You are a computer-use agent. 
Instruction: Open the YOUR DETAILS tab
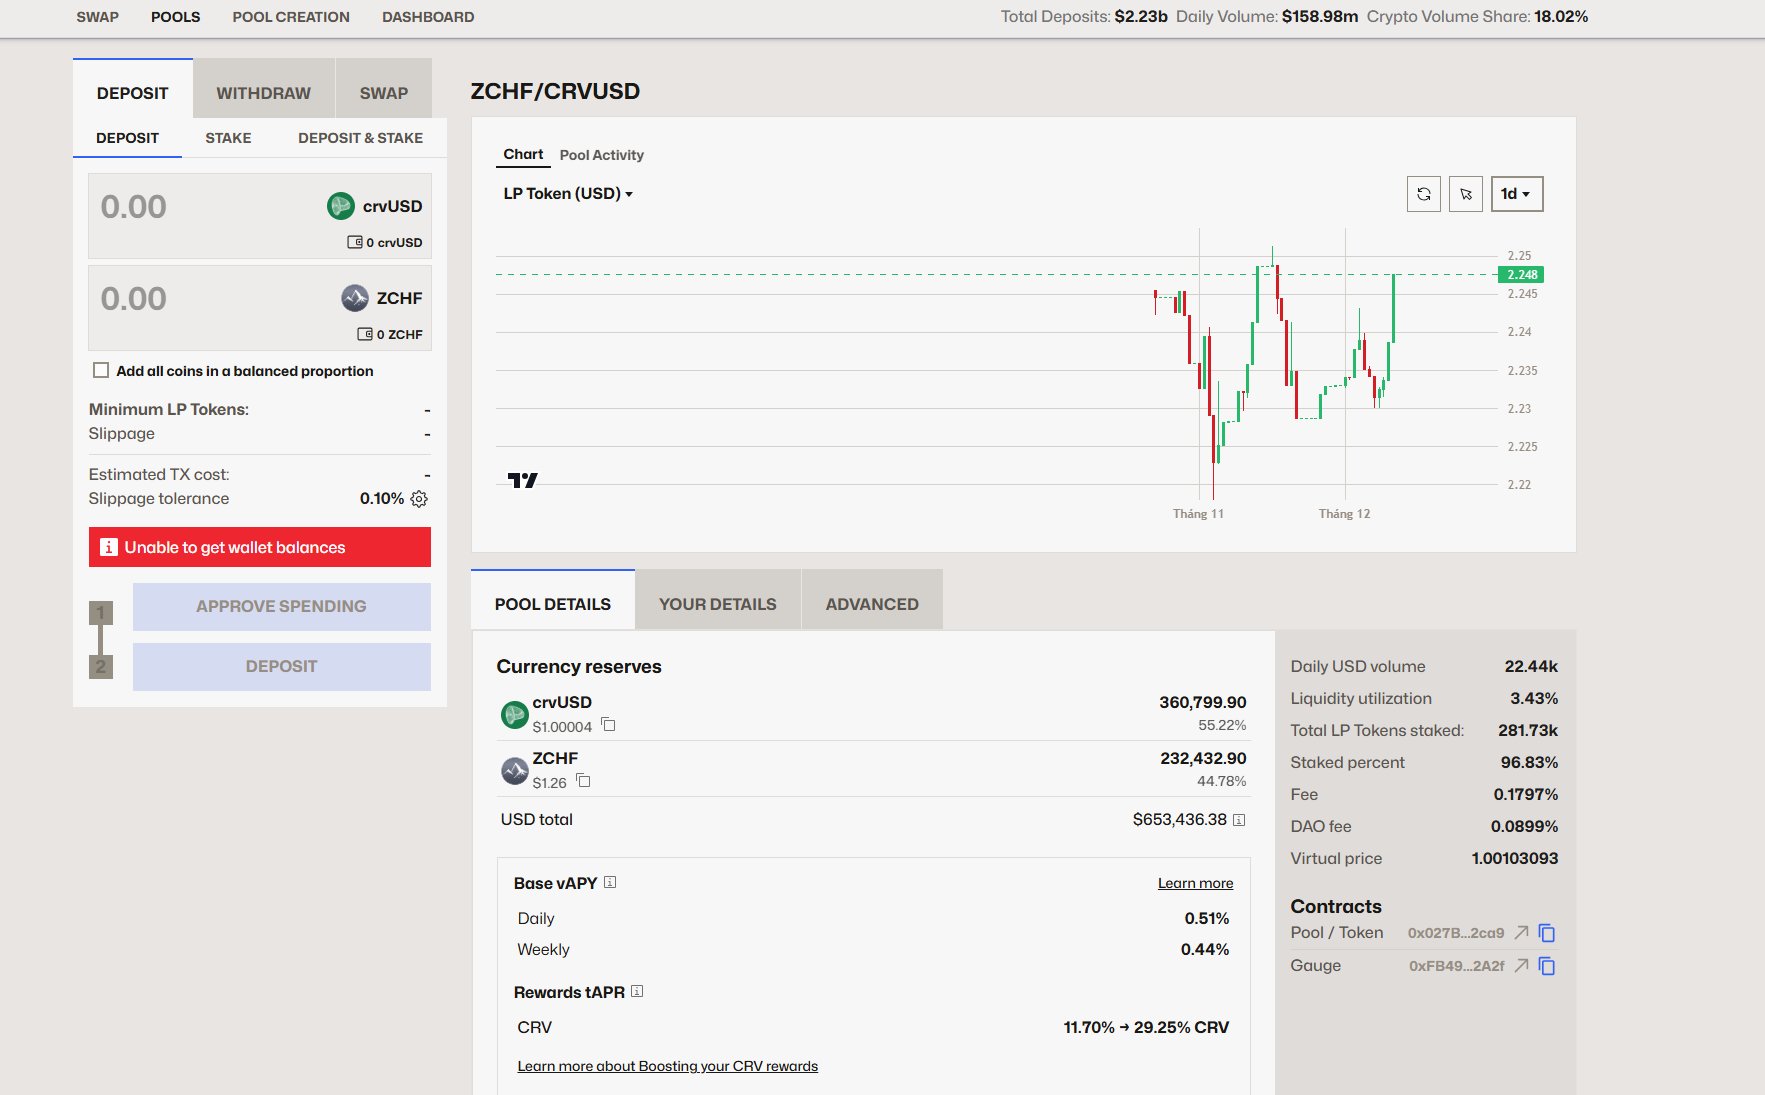pyautogui.click(x=717, y=604)
